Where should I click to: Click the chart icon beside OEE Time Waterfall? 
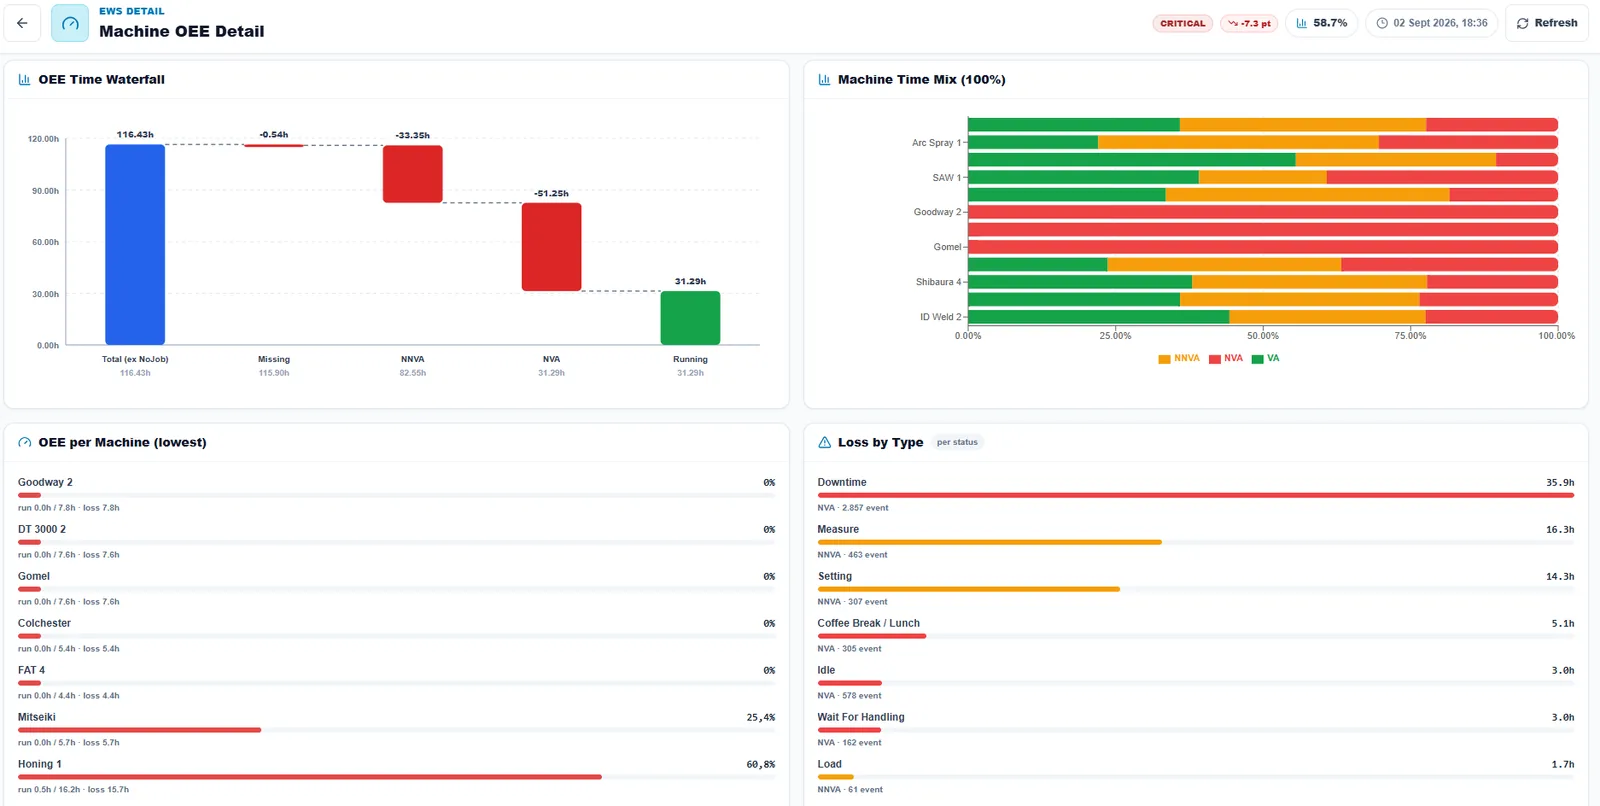click(x=24, y=79)
